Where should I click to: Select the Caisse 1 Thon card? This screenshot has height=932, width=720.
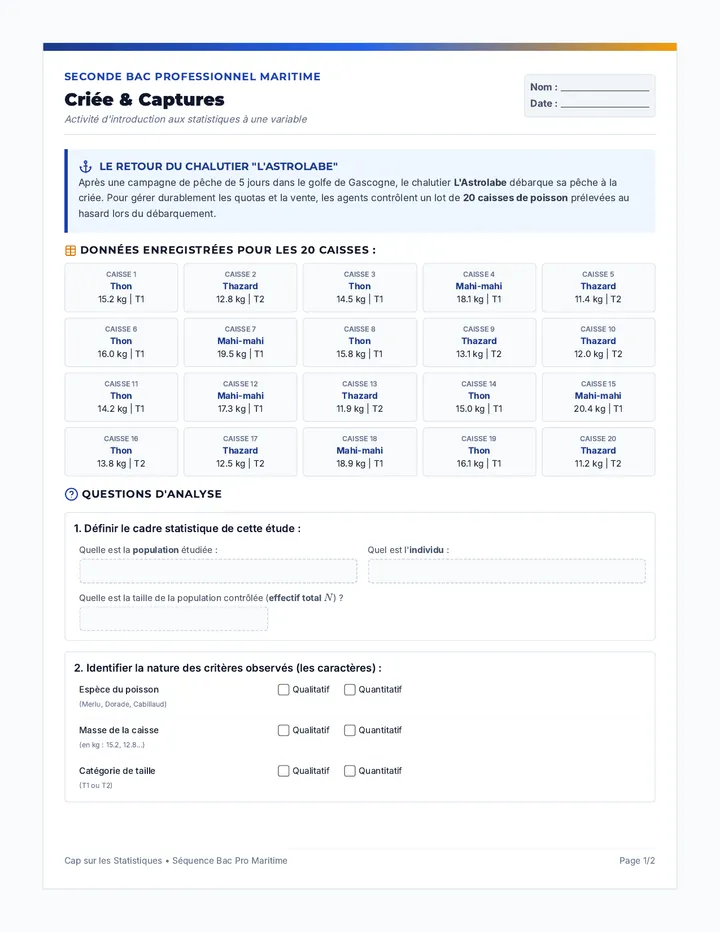pyautogui.click(x=121, y=288)
